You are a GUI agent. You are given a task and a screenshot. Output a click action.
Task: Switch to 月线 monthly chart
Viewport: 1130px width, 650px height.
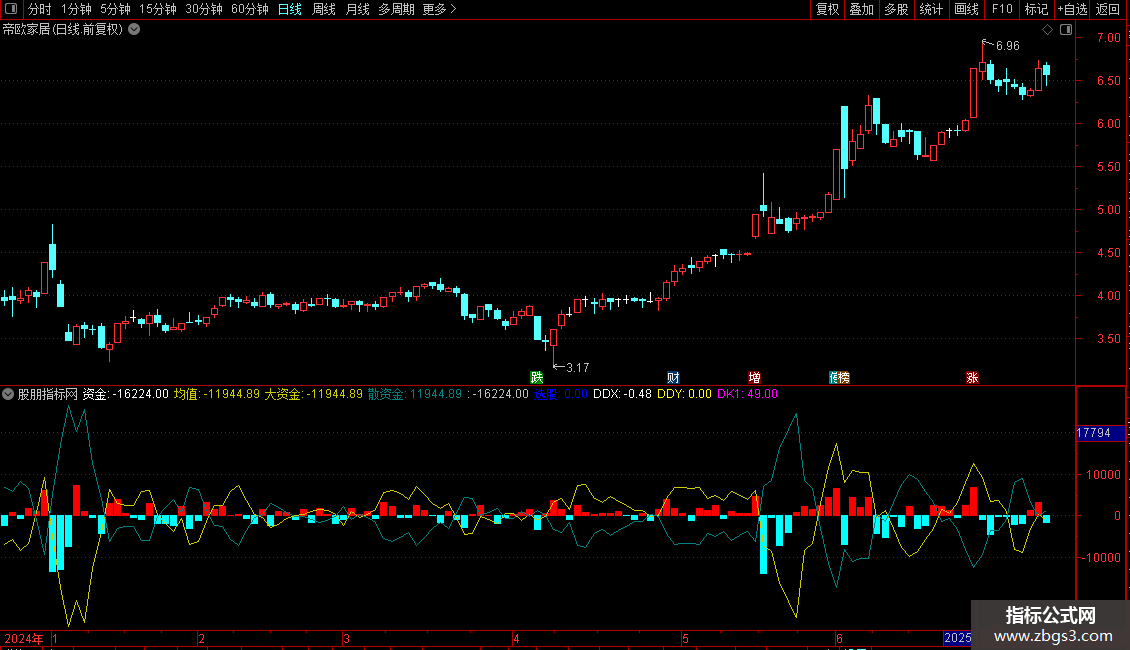tap(357, 9)
